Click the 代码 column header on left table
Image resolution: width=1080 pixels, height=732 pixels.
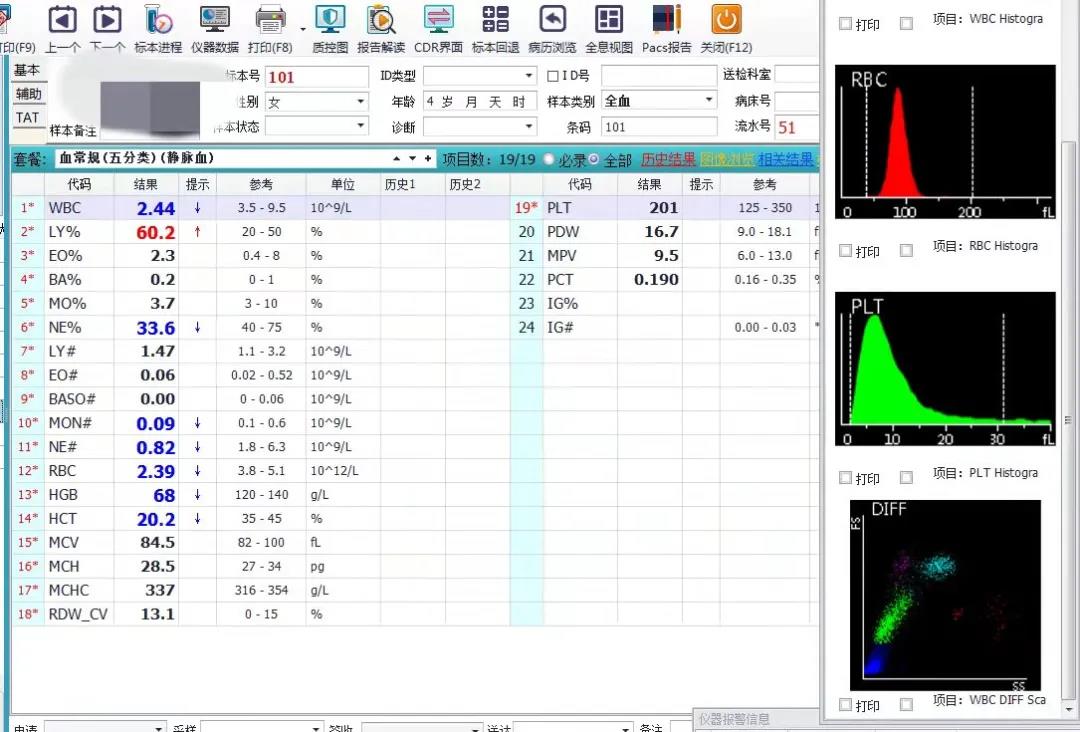[x=79, y=184]
